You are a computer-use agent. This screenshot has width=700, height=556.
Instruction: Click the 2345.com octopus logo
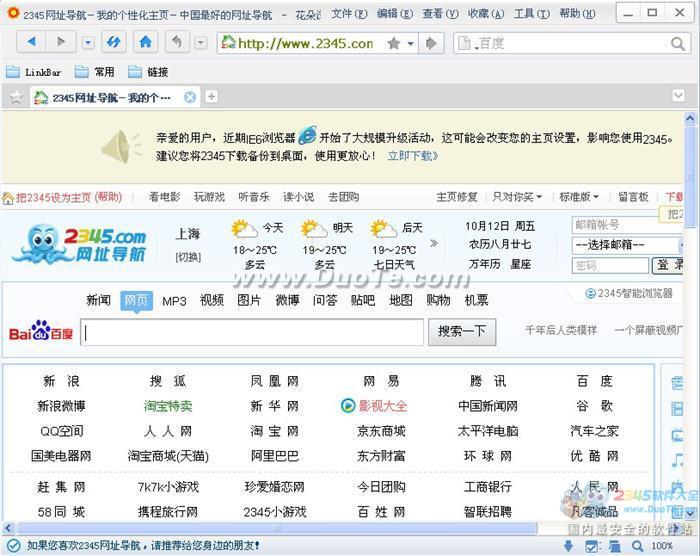(x=79, y=245)
